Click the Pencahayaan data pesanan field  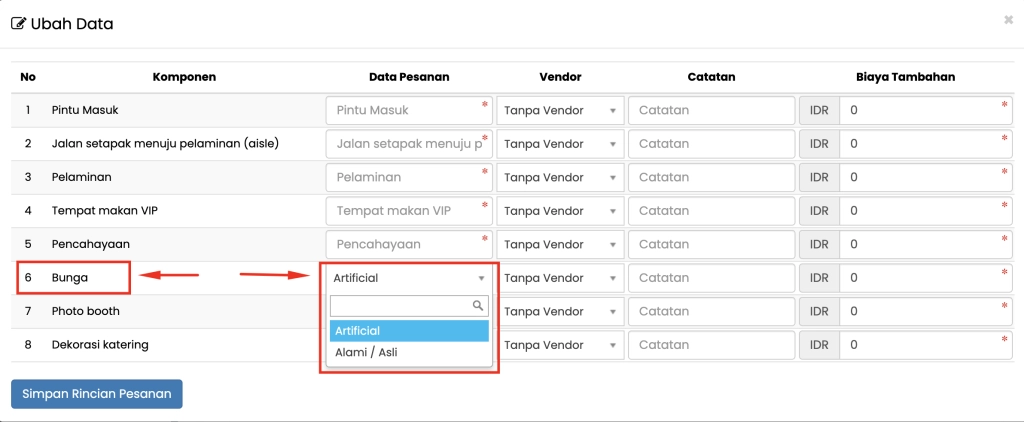tap(409, 244)
